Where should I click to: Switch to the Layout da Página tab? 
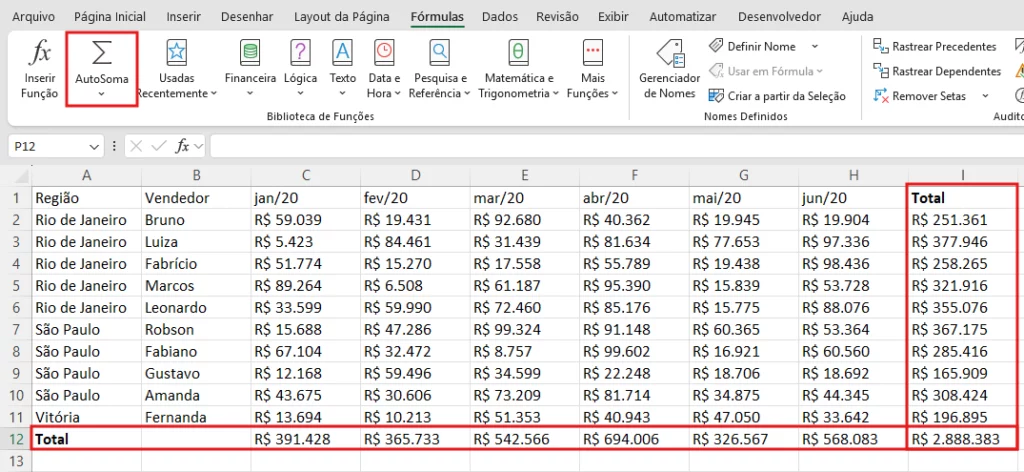tap(342, 17)
